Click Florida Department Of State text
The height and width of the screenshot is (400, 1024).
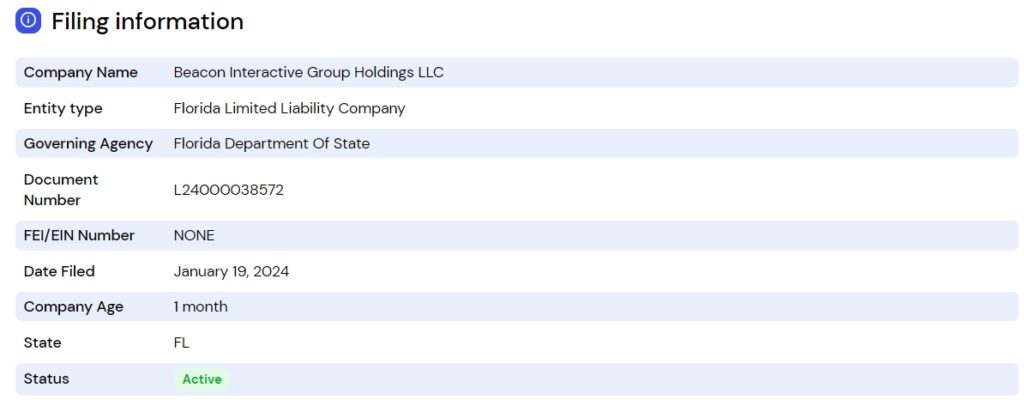pos(271,144)
